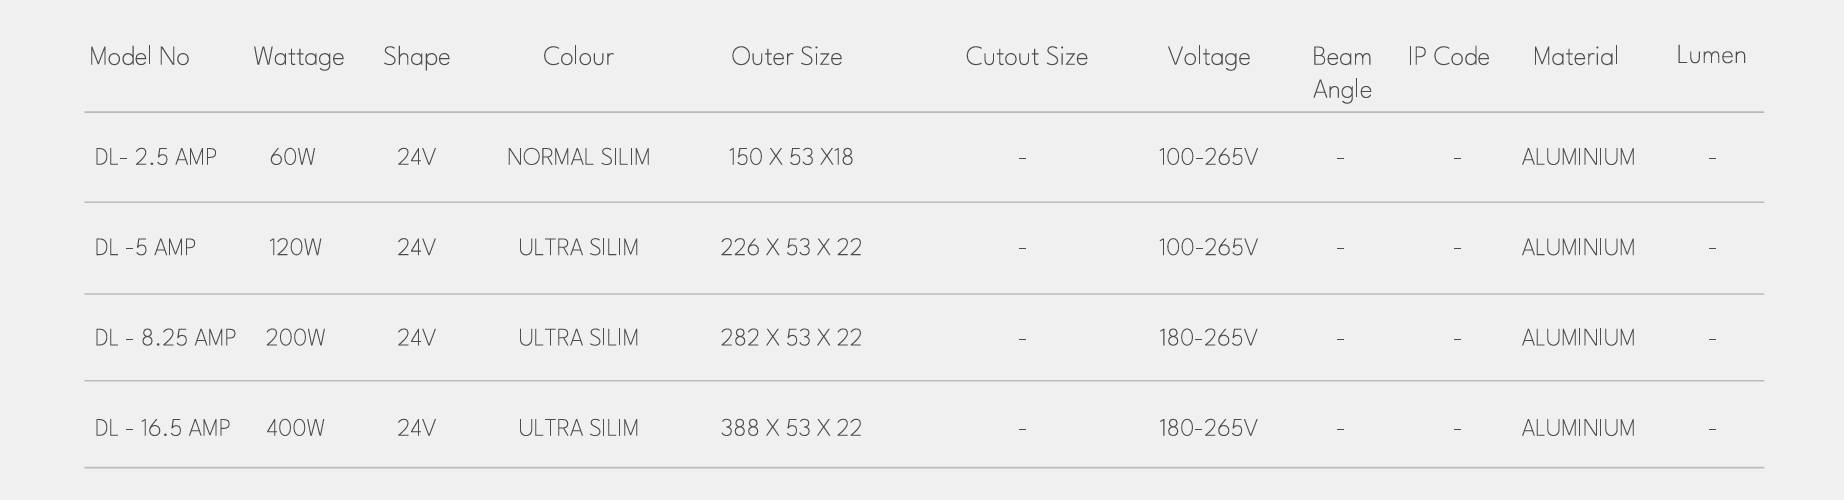Select the Voltage column header

coord(1209,58)
